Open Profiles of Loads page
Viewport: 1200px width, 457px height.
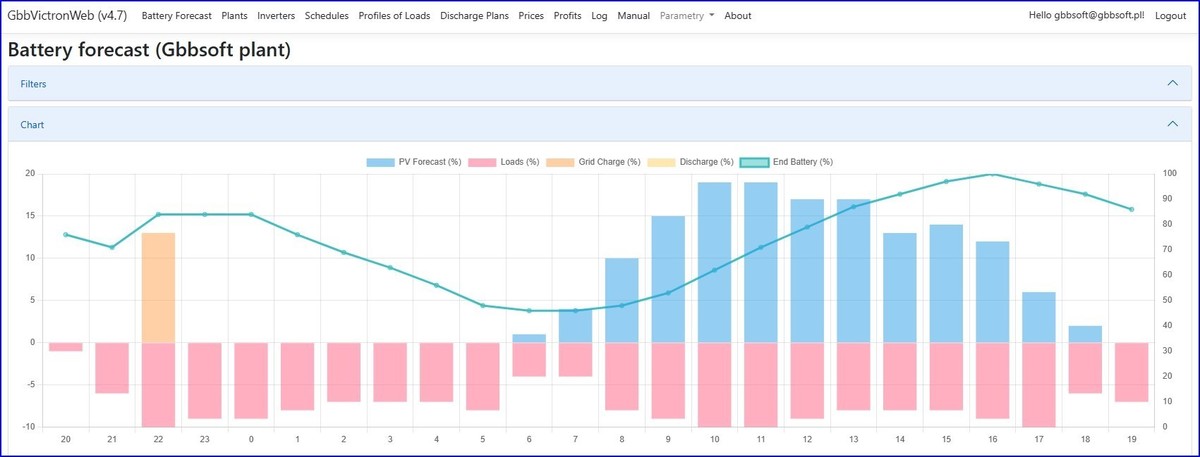click(x=394, y=16)
